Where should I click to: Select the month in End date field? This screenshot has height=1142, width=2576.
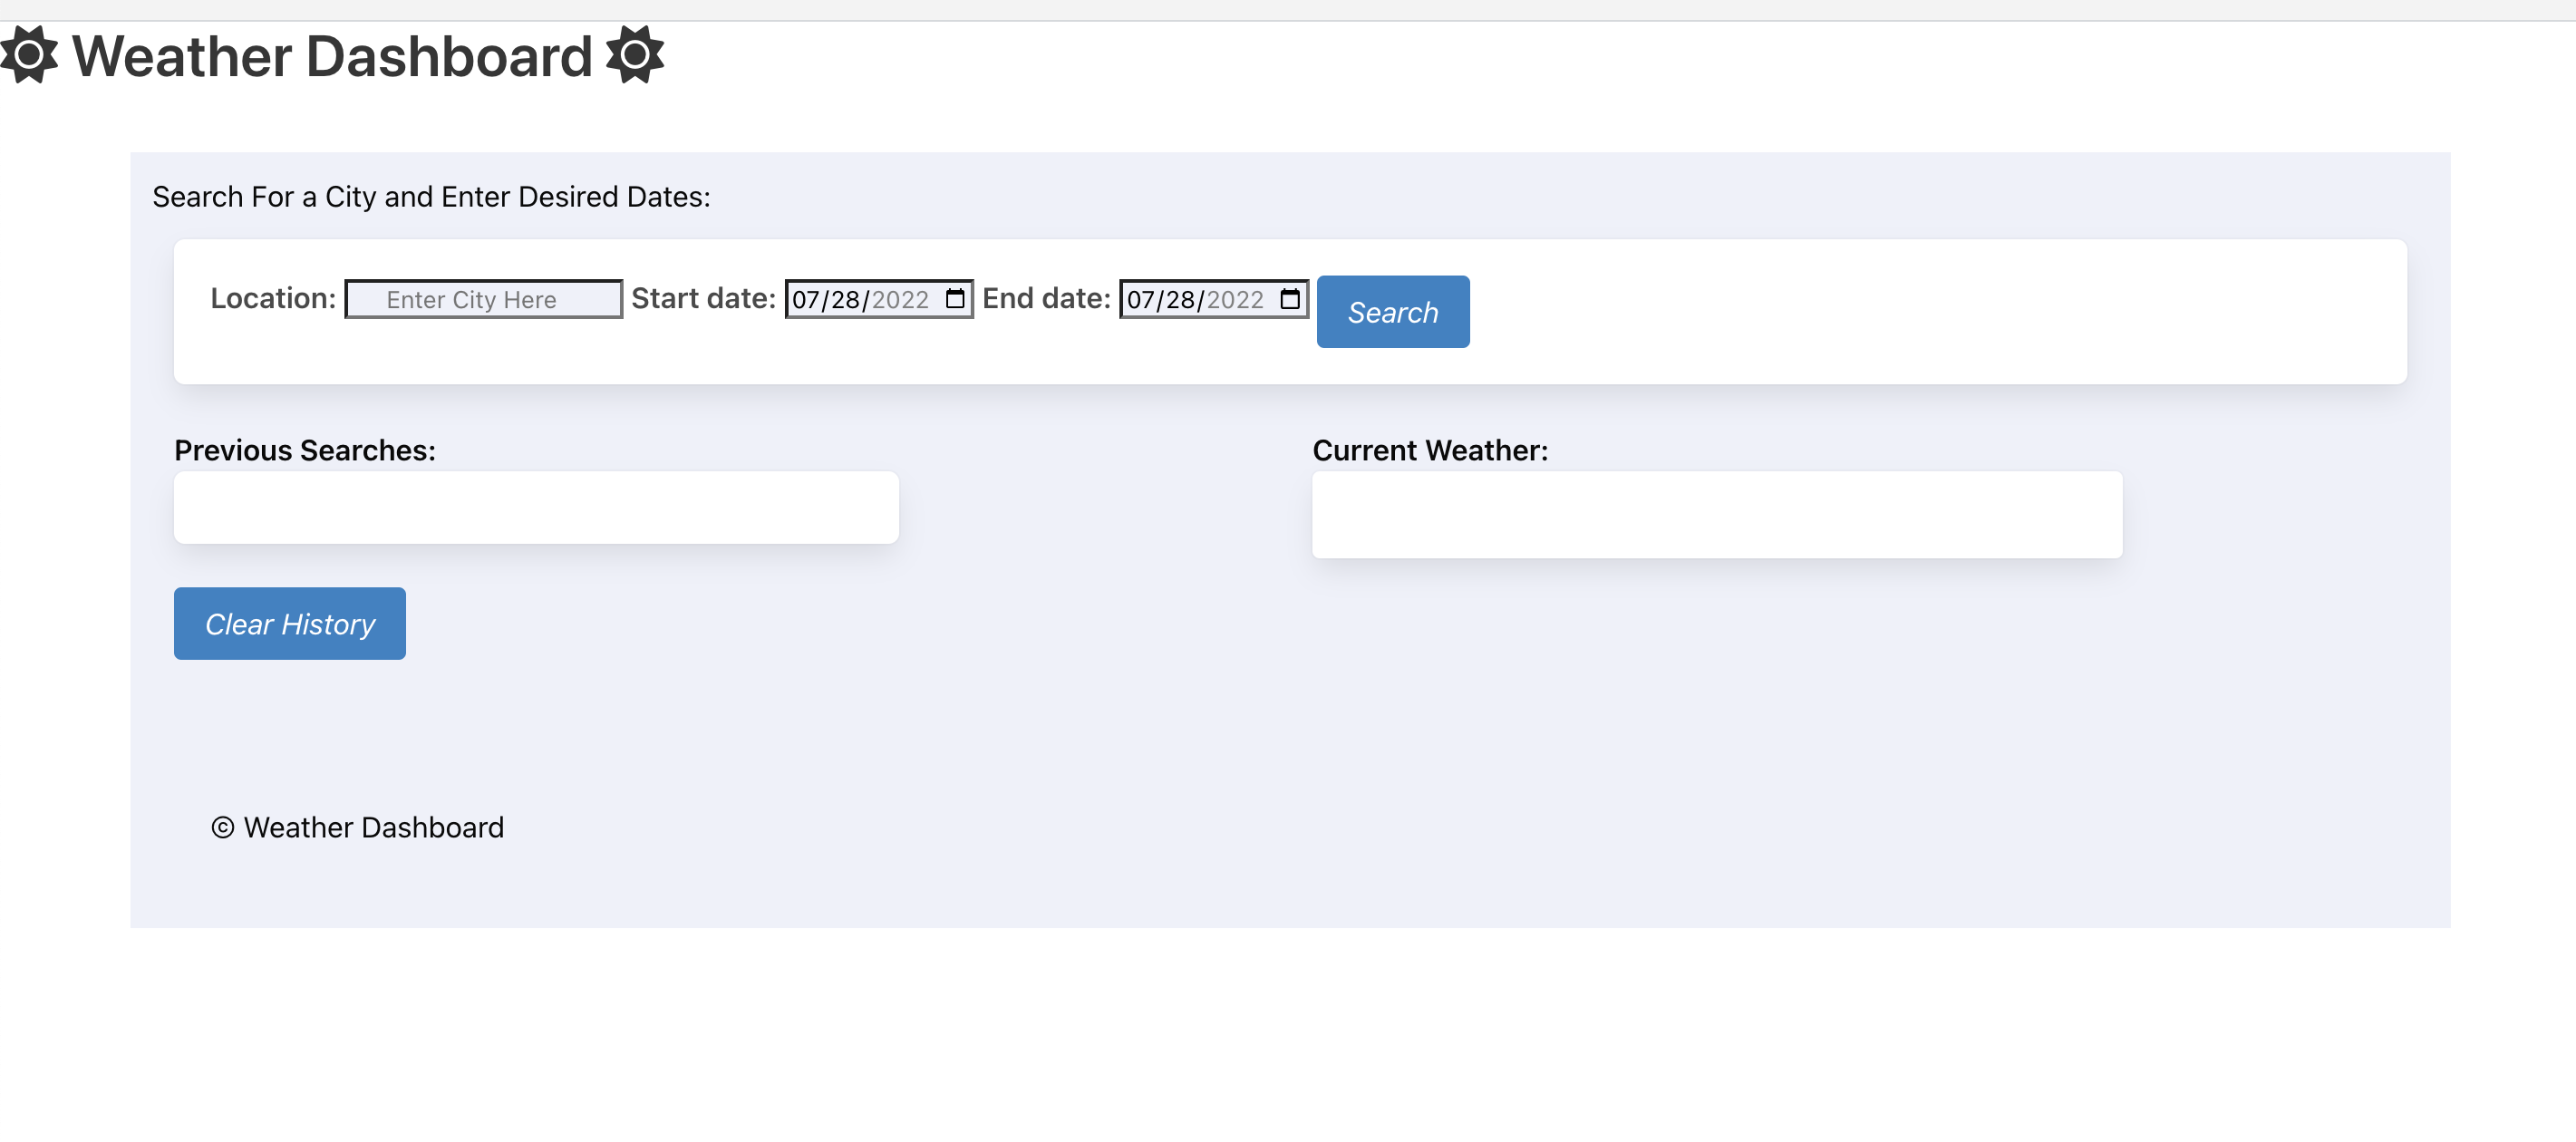point(1140,300)
